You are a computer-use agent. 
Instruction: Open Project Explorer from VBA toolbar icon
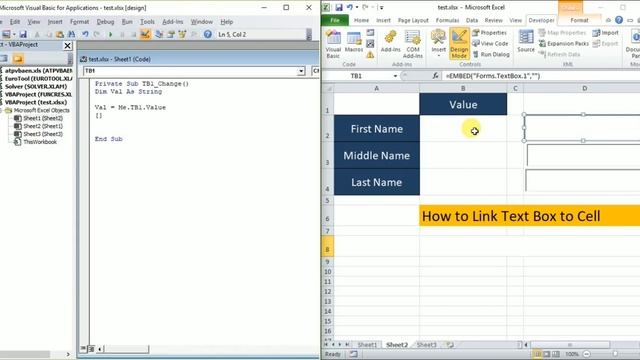pos(159,35)
